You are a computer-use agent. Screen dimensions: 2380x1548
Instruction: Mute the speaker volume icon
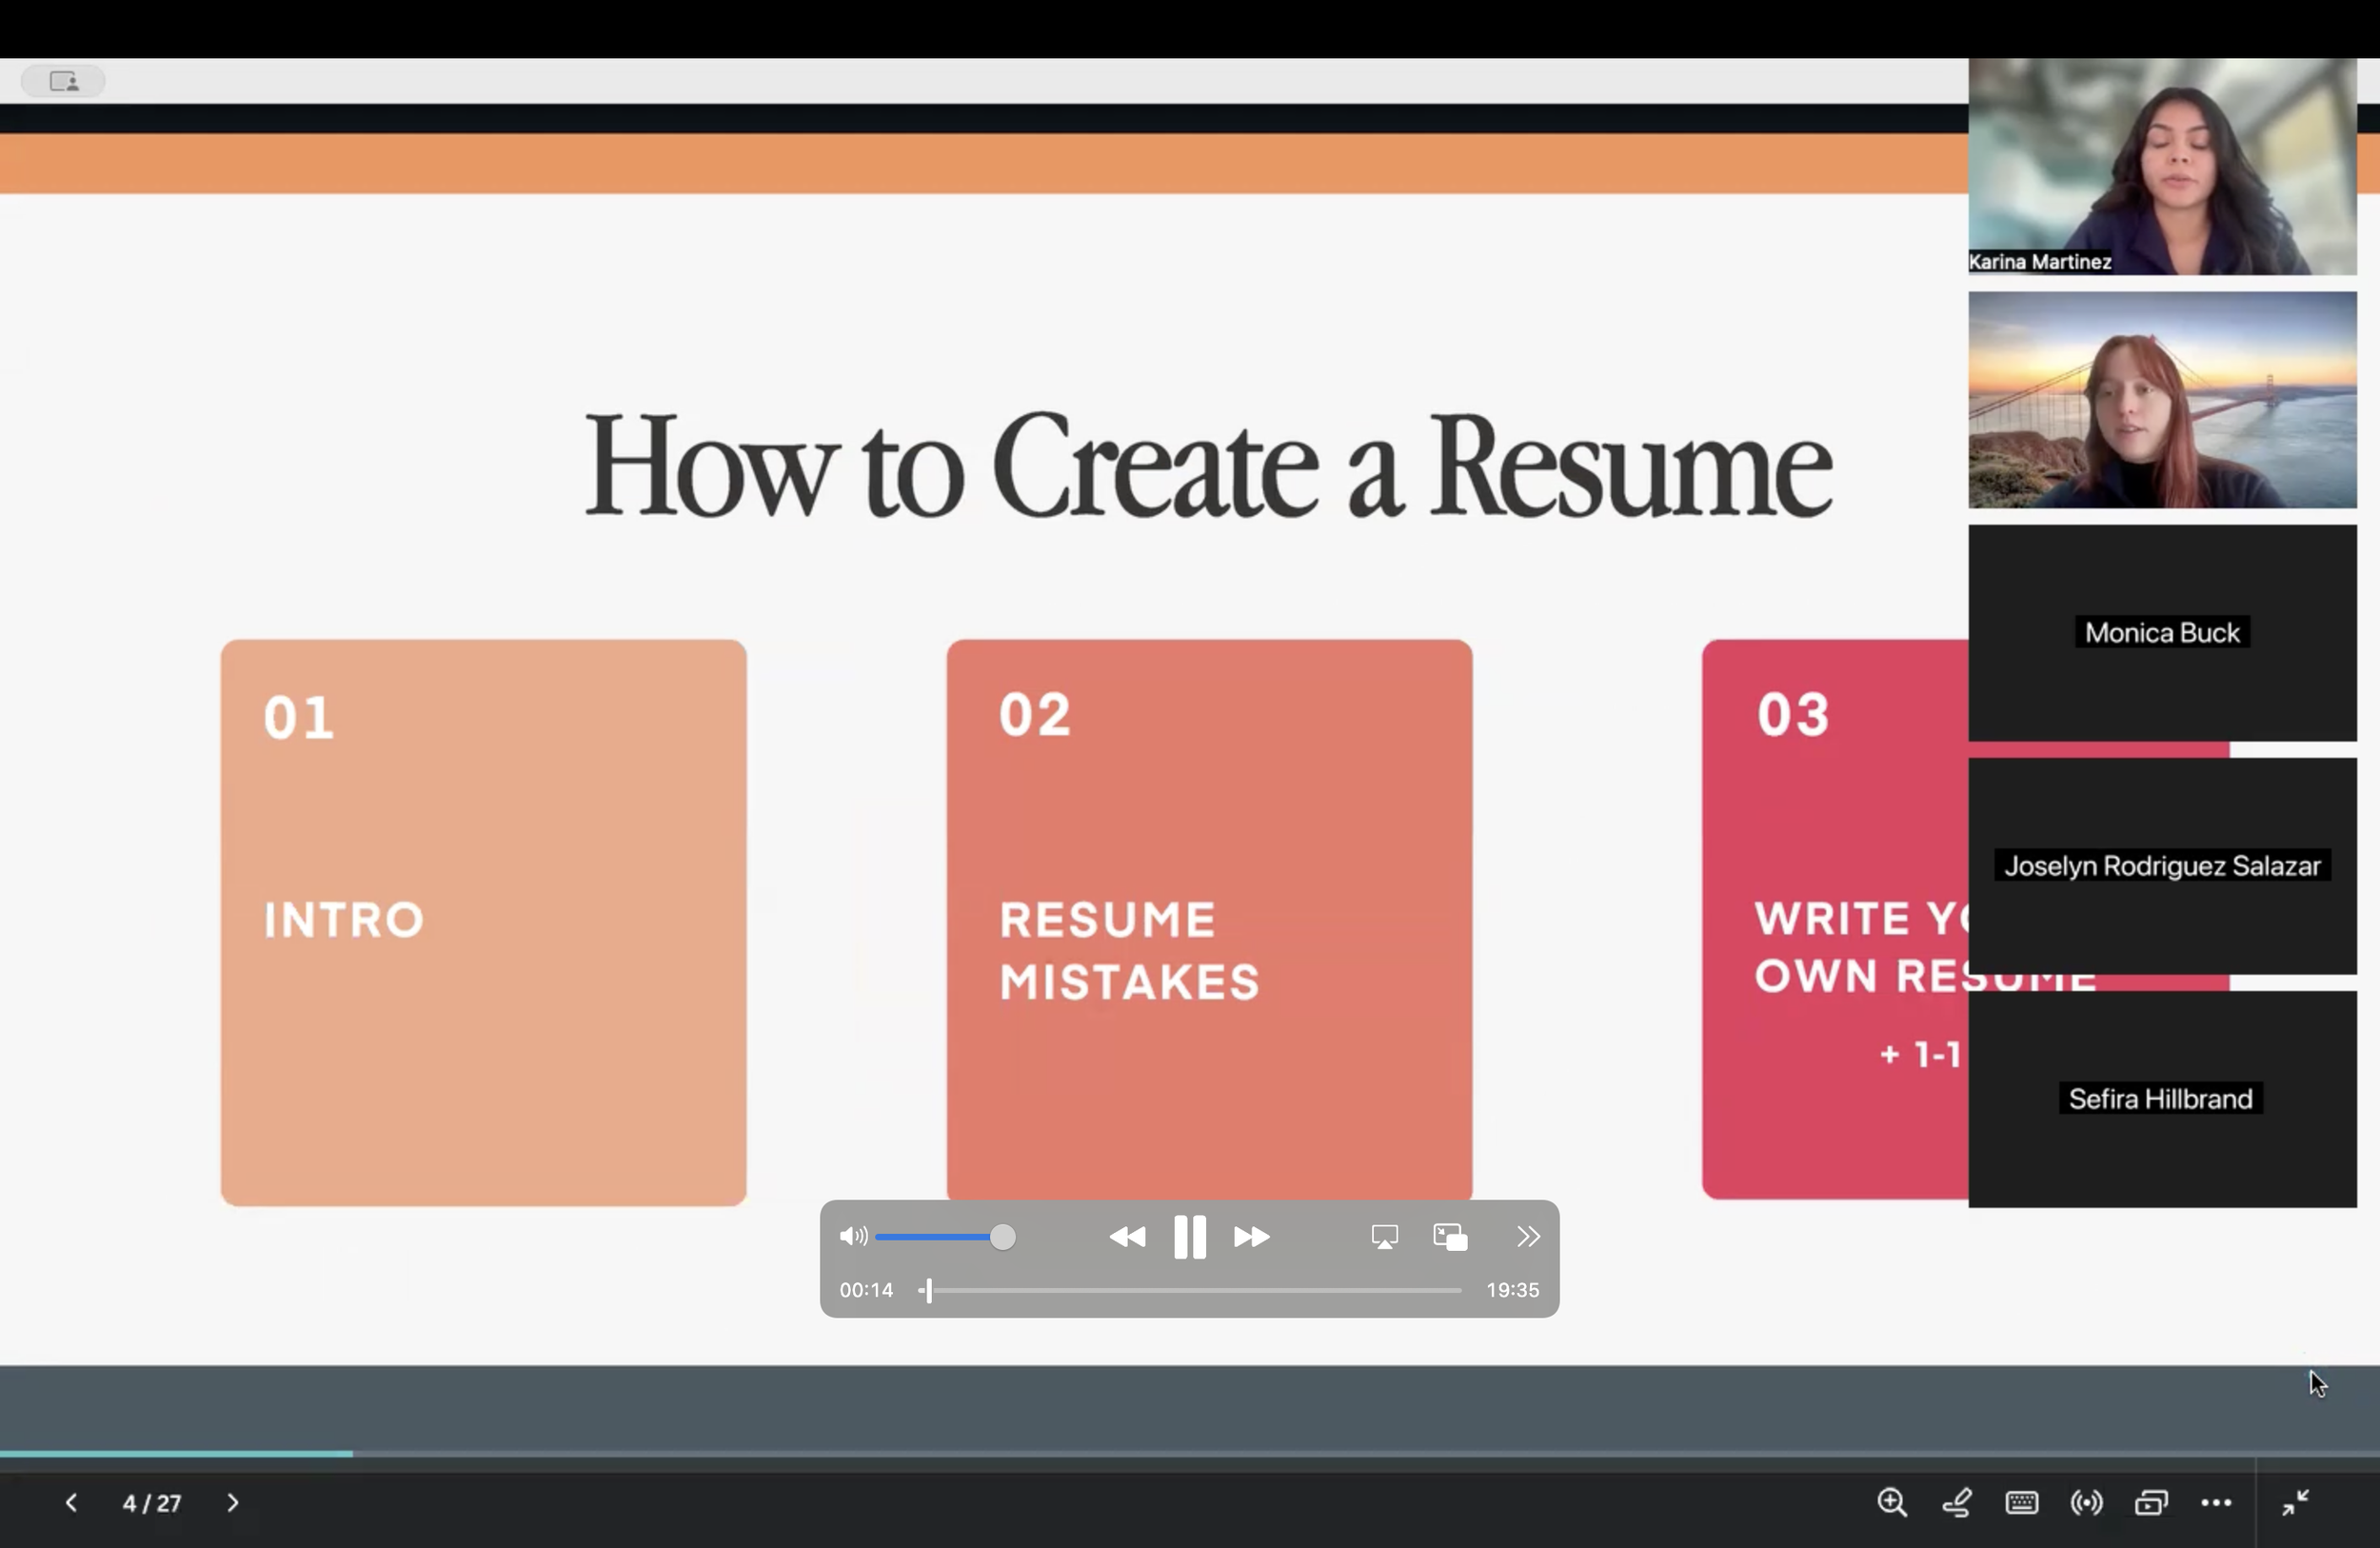coord(852,1236)
